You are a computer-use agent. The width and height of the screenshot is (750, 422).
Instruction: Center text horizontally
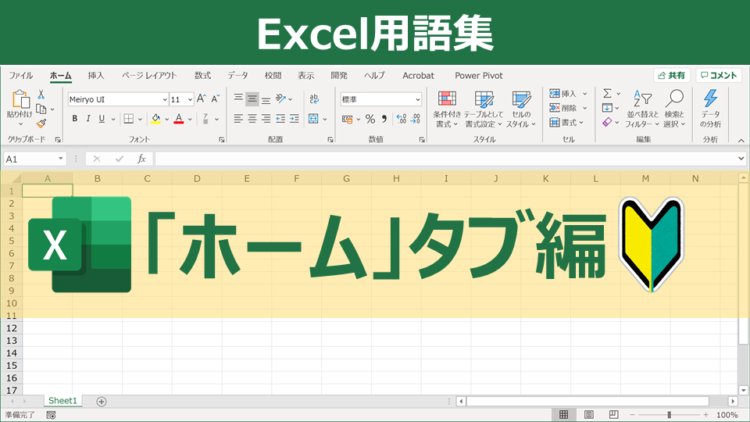tap(252, 119)
